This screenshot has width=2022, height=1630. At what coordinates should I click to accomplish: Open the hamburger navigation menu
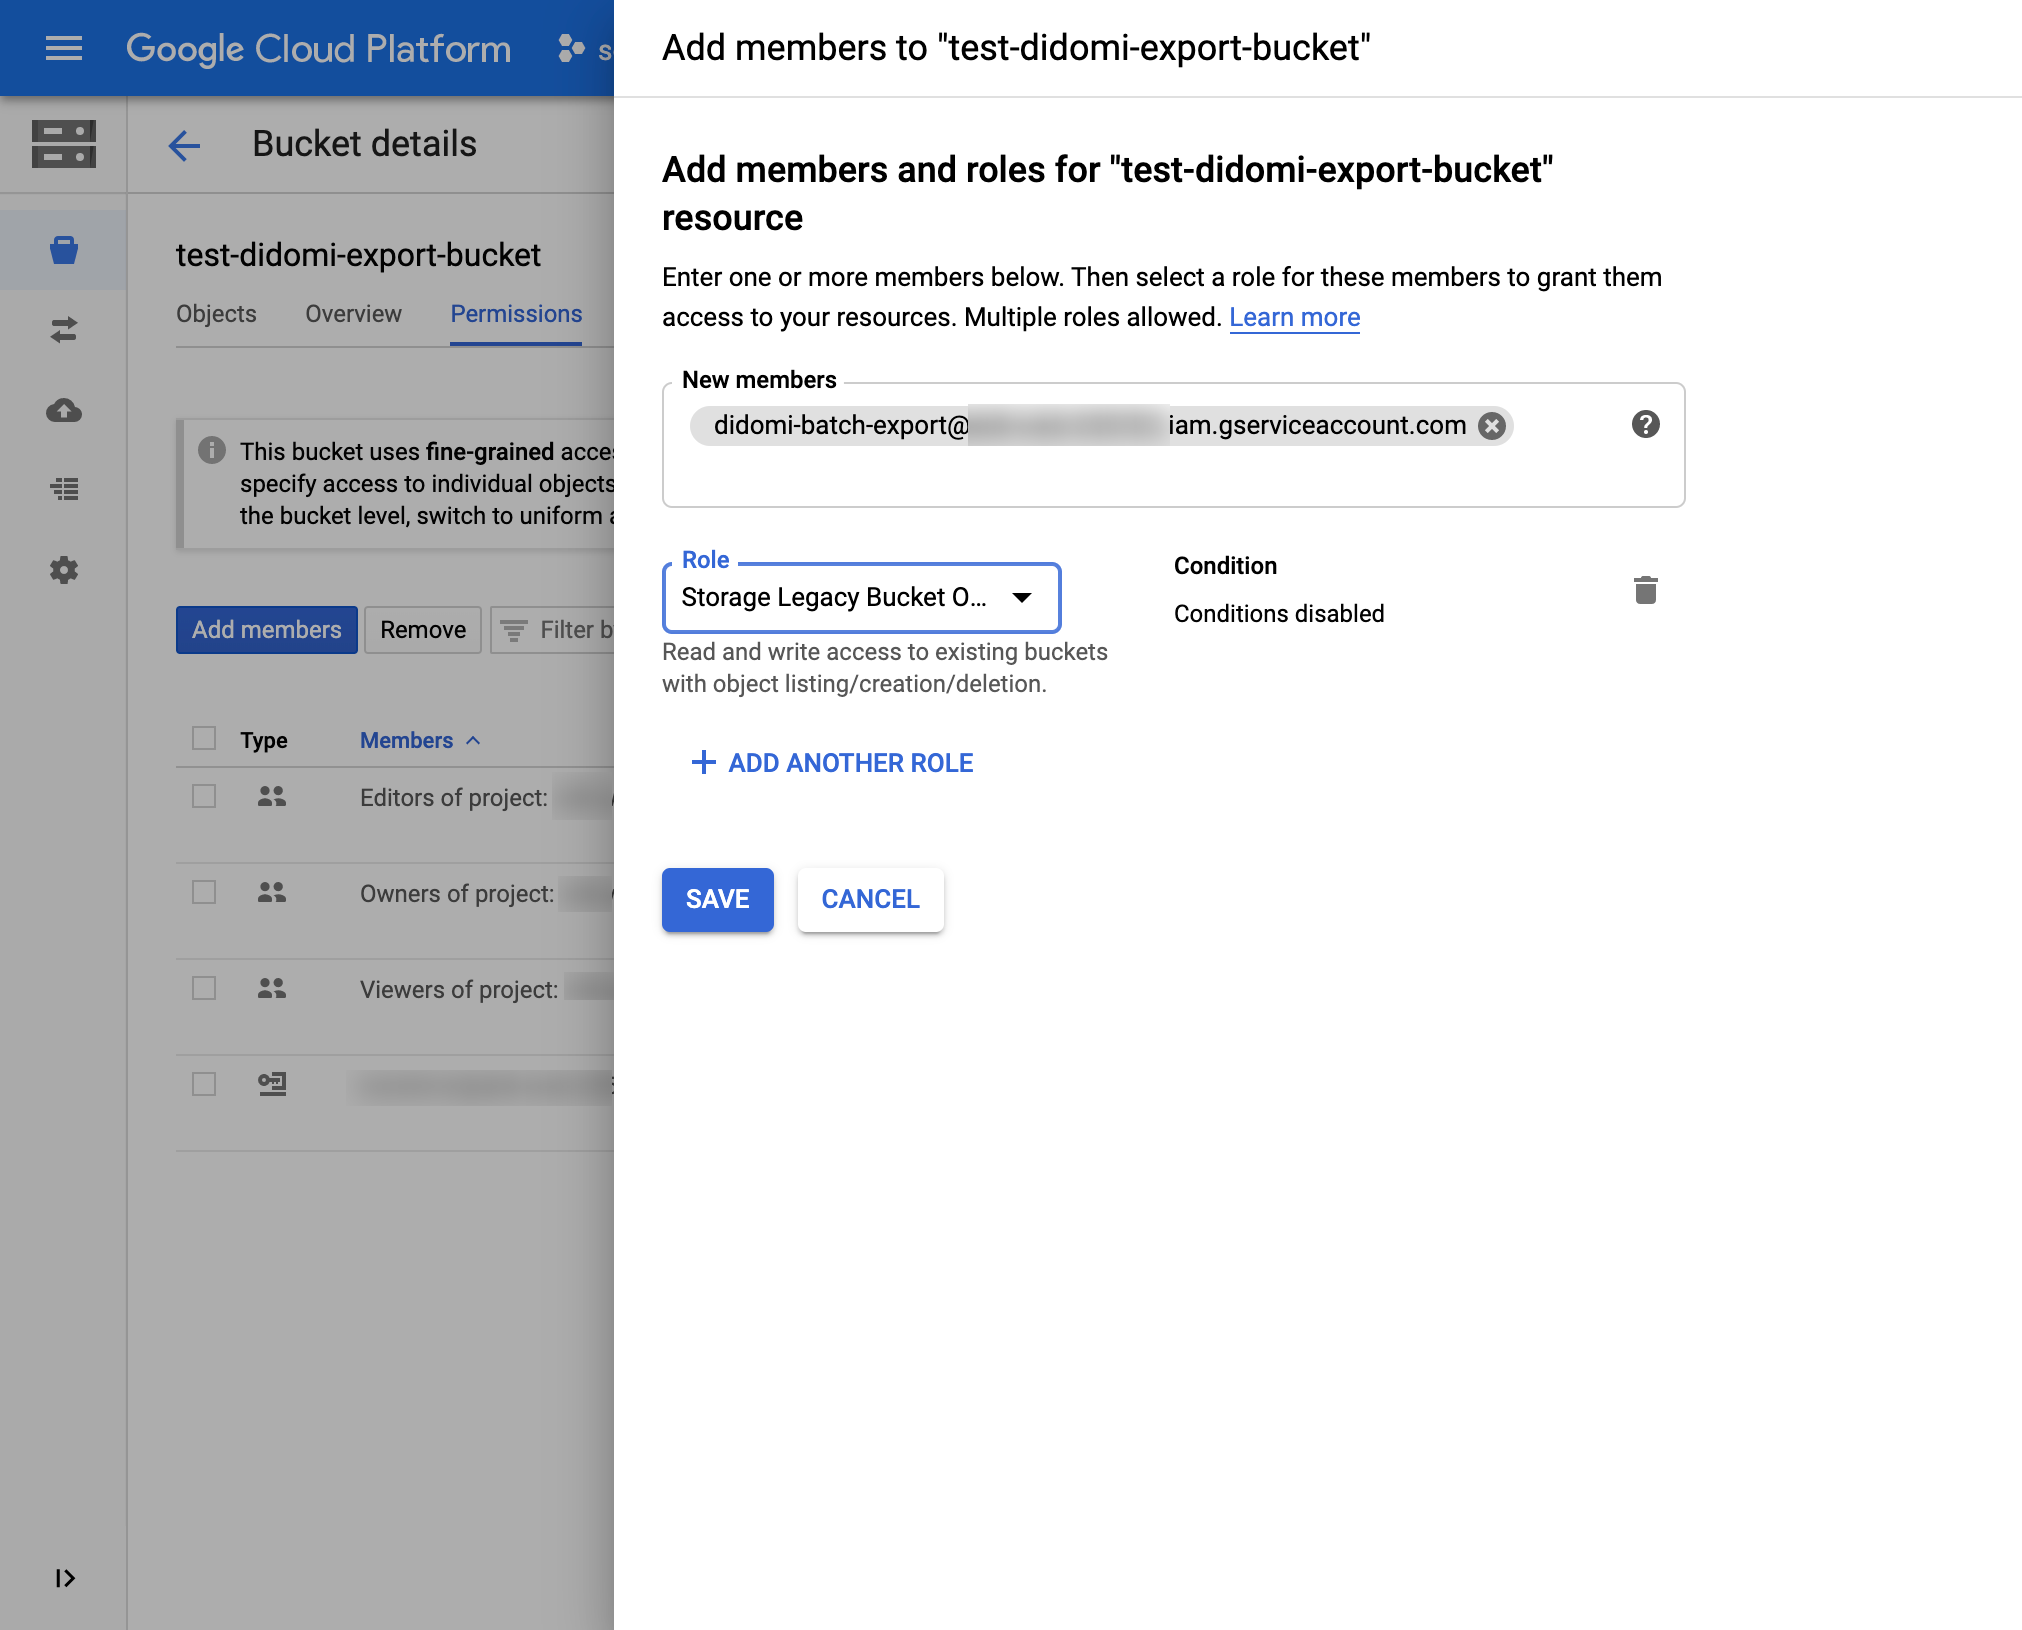coord(64,48)
